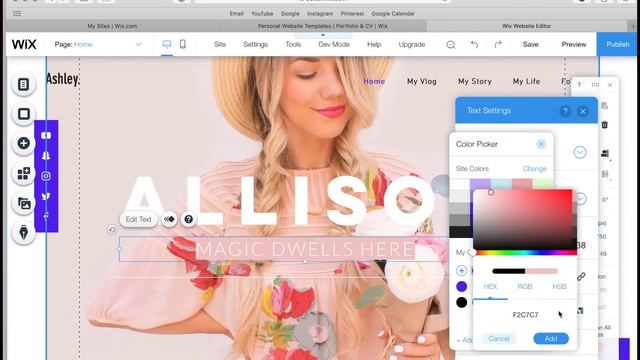Select My Vlog nav link
Viewport: 640px width, 360px height.
coord(422,81)
